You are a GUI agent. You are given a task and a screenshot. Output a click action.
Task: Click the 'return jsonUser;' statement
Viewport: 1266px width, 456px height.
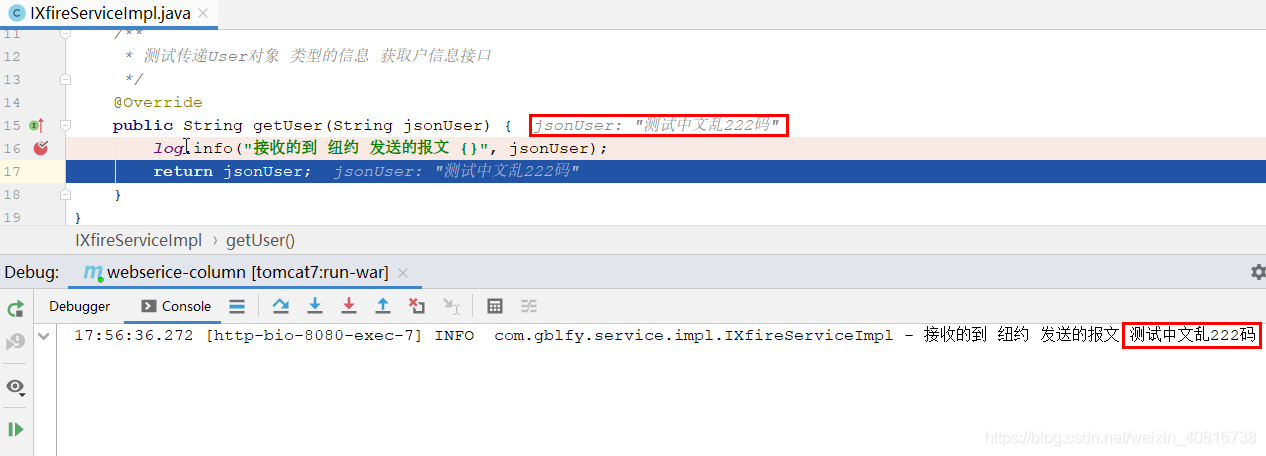point(232,171)
